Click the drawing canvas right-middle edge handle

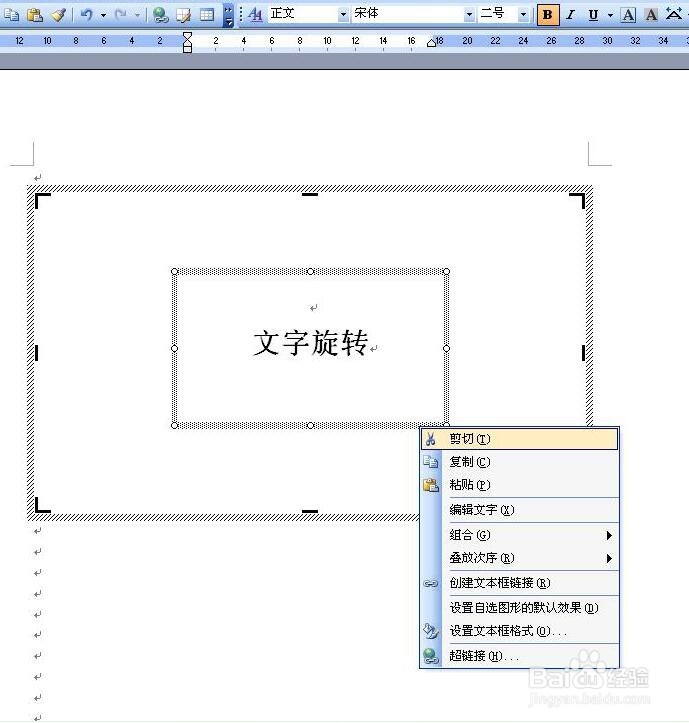[x=583, y=353]
